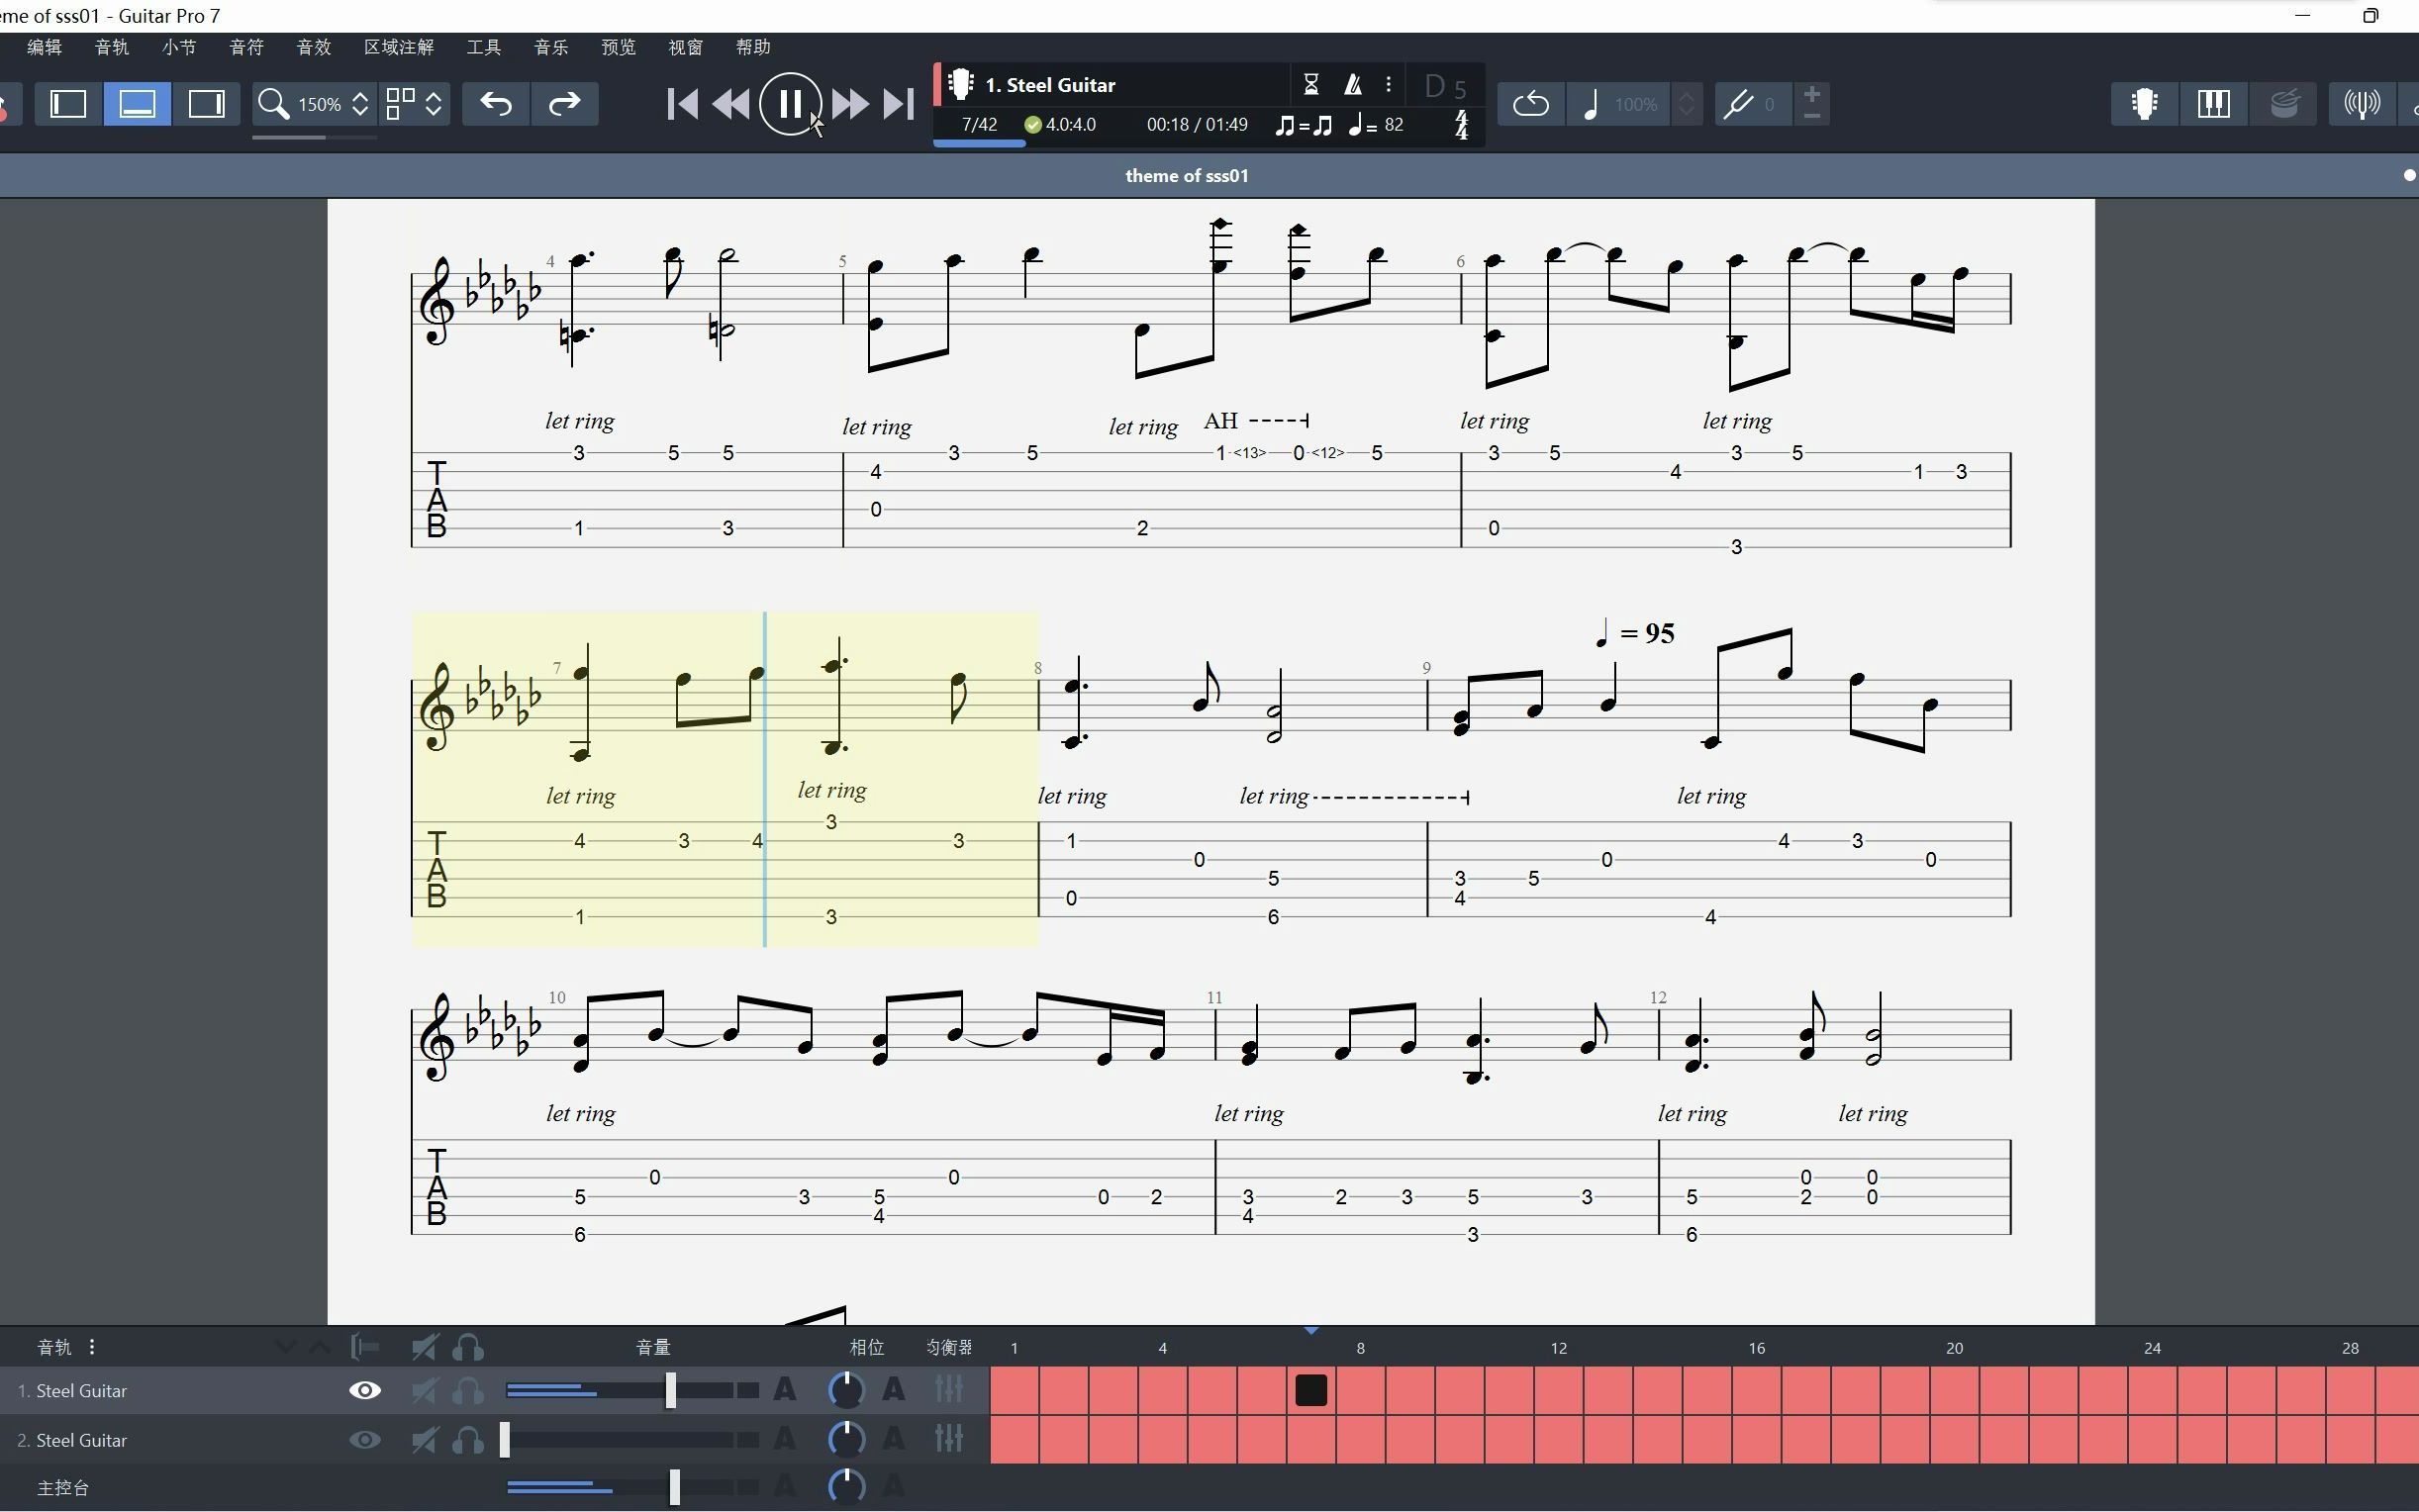Image resolution: width=2419 pixels, height=1512 pixels.
Task: Open the 音符 menu
Action: (243, 47)
